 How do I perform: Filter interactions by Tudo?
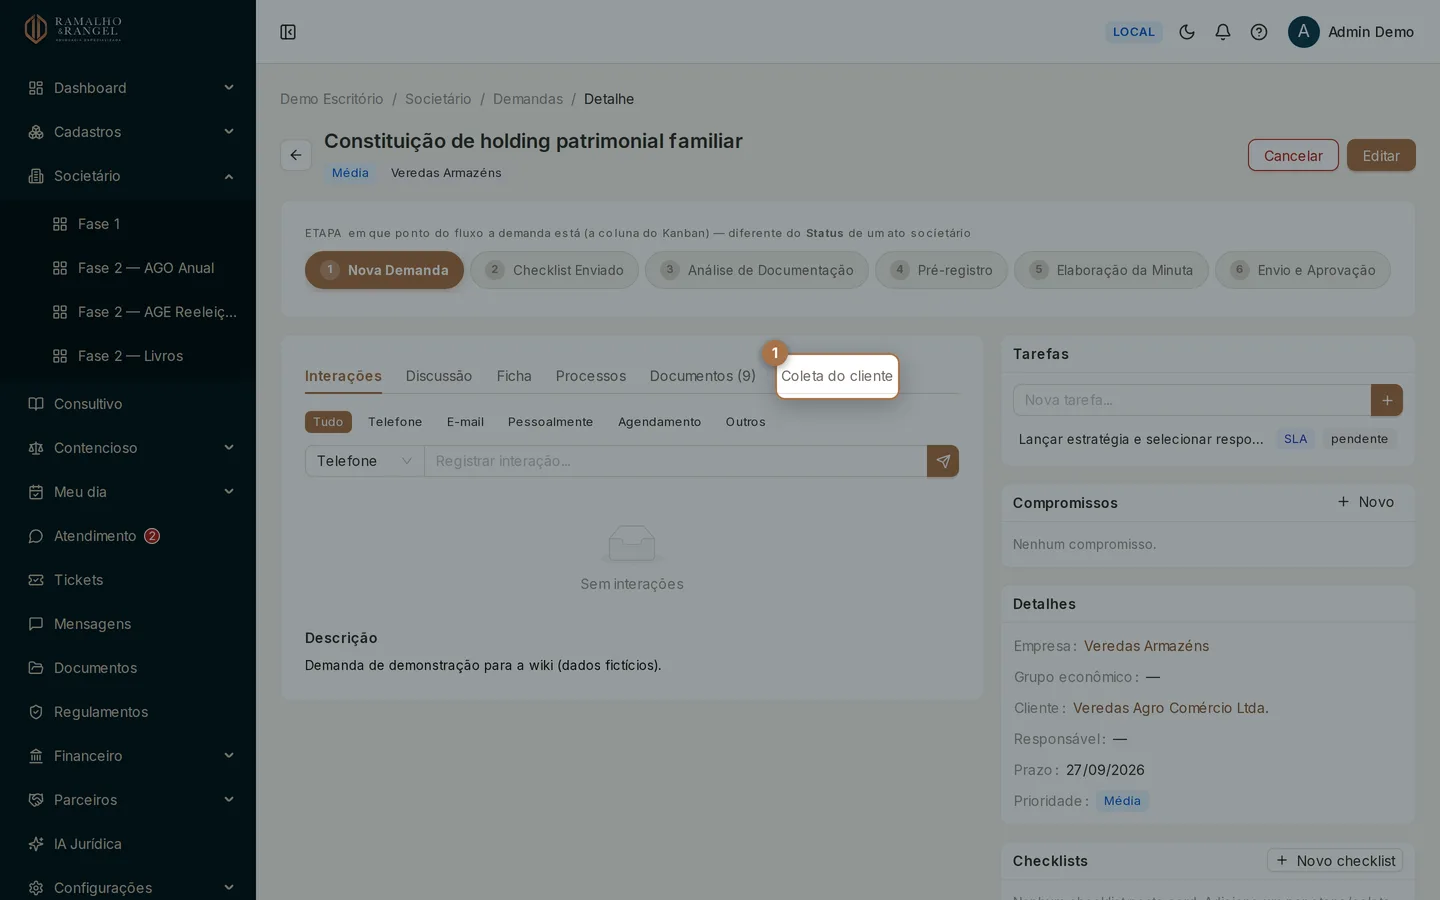click(x=328, y=422)
